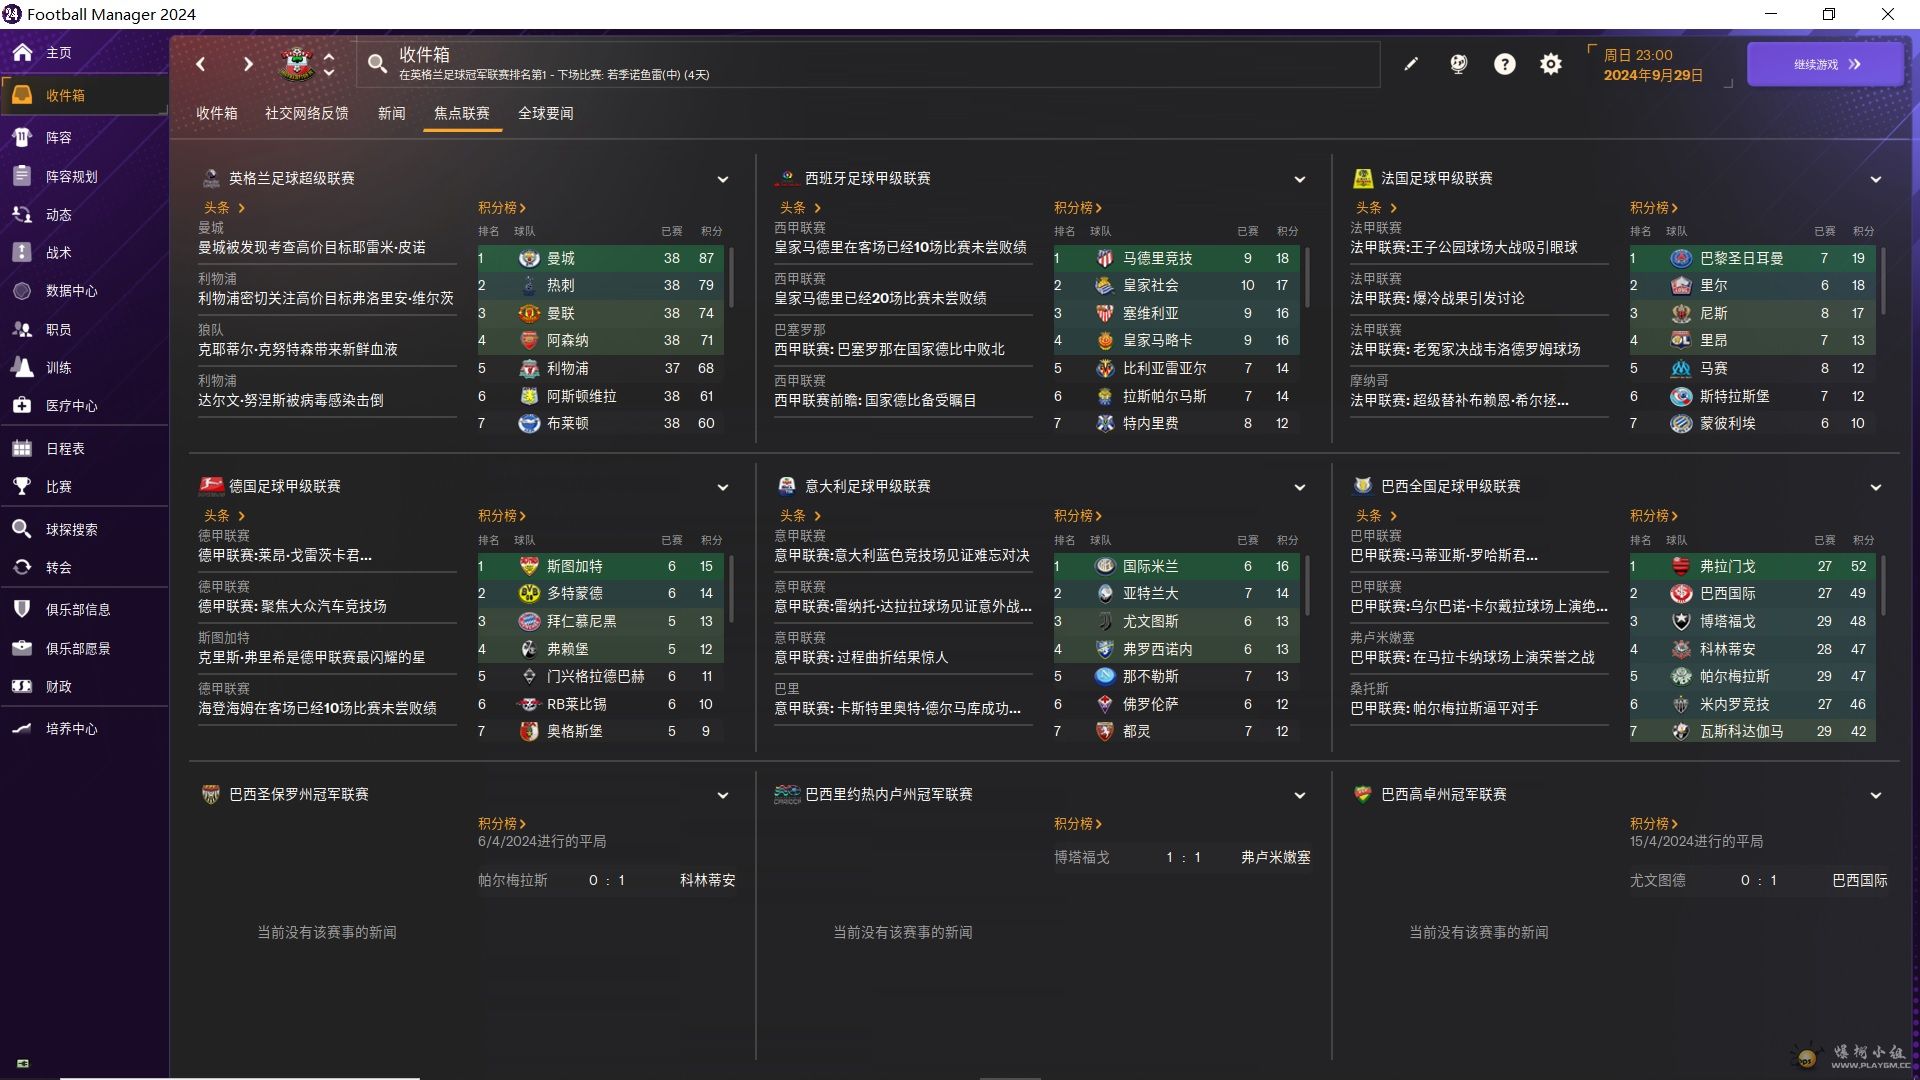Click the Southampton club badge icon
Screen dimensions: 1920x1080
297,64
